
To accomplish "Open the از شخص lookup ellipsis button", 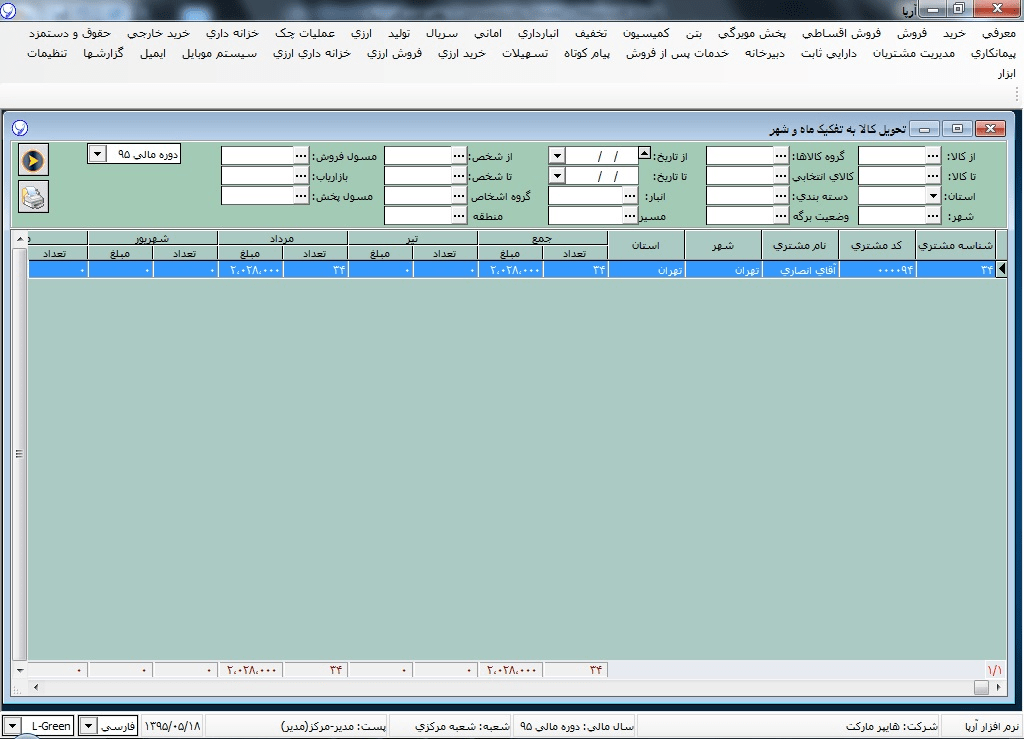I will [459, 156].
